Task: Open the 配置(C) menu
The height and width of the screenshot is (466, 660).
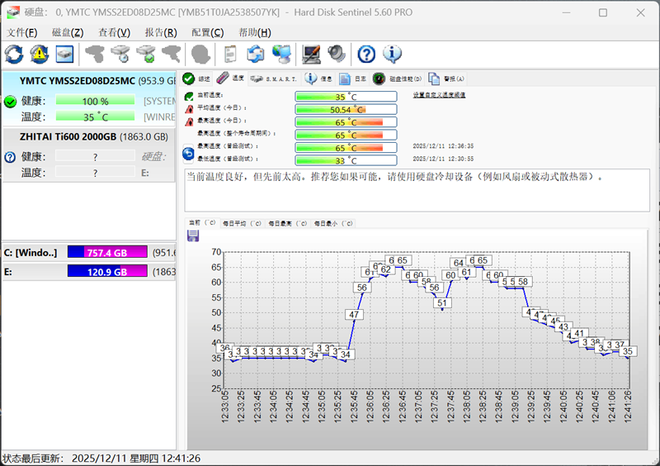Action: [x=207, y=33]
